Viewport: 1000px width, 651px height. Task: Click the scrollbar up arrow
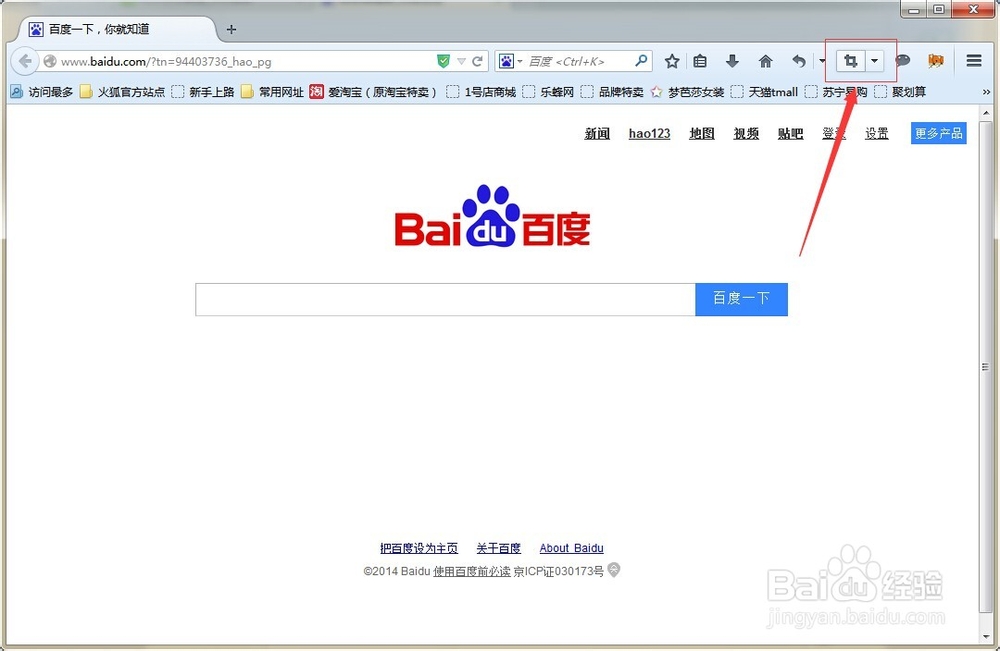tap(986, 113)
